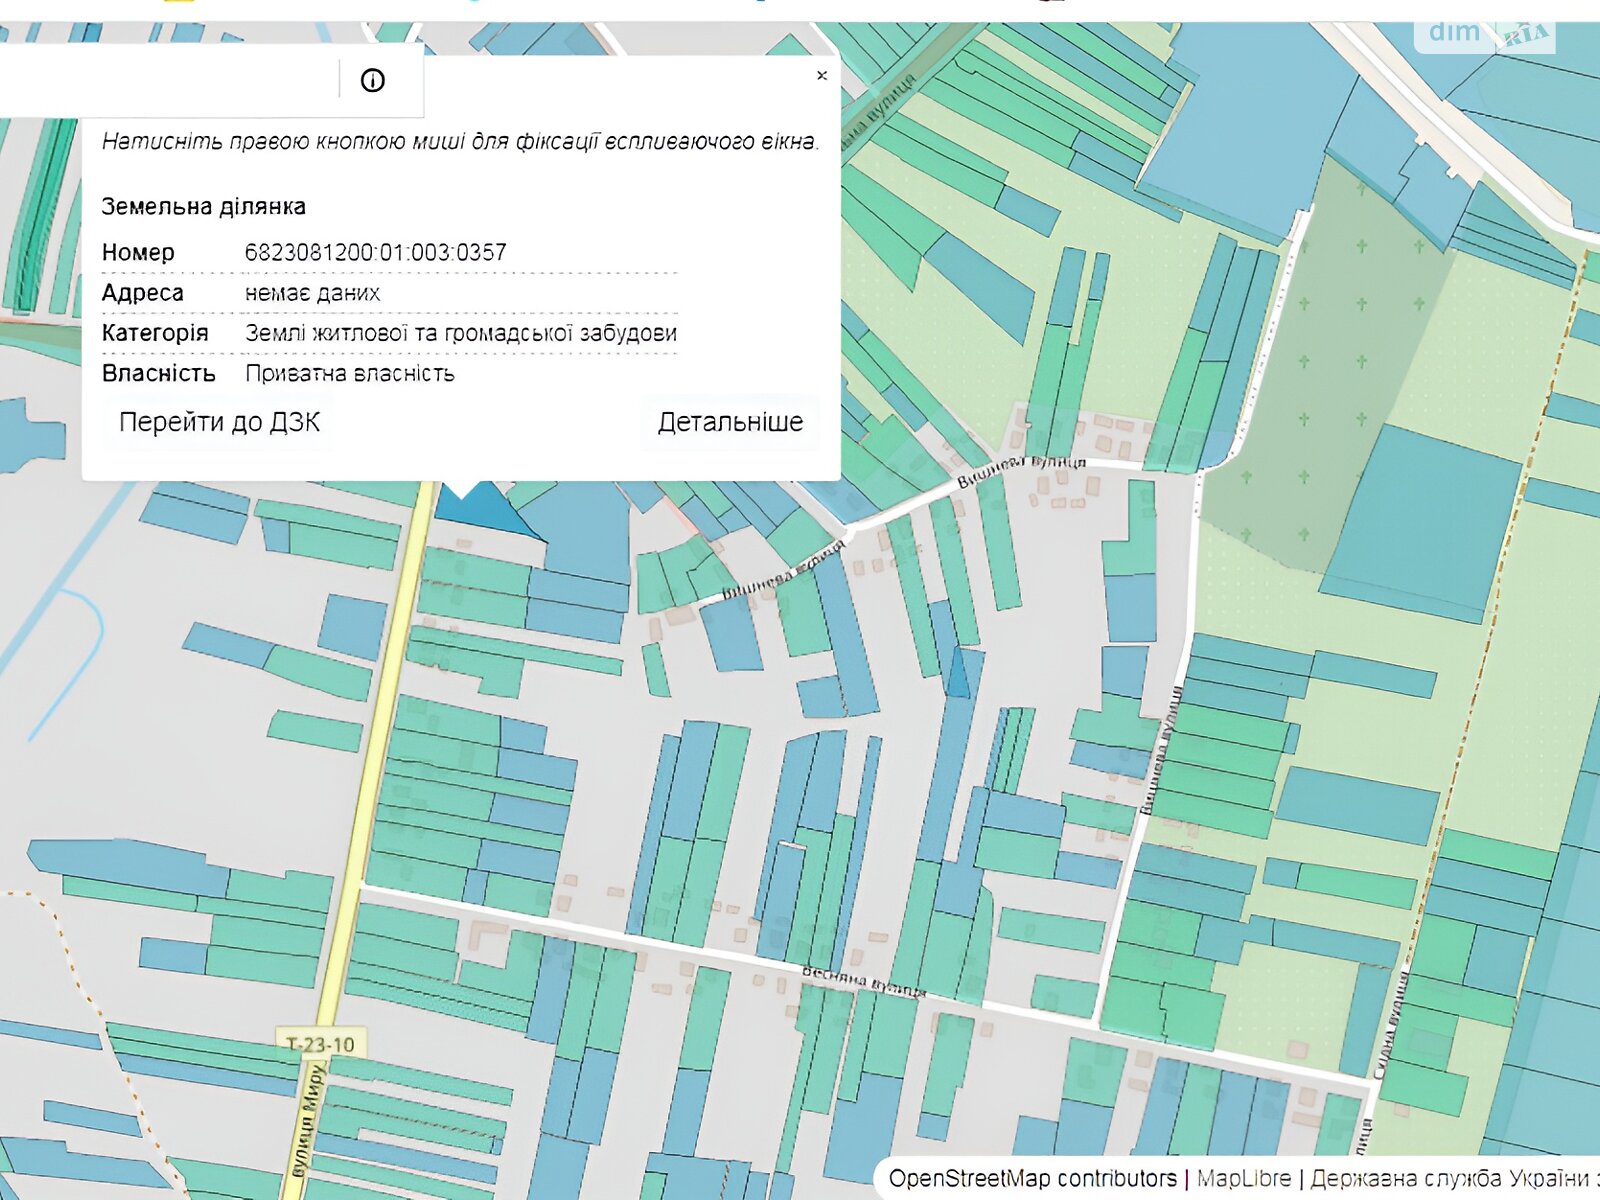Click the немає даних address value
The height and width of the screenshot is (1200, 1600).
[312, 293]
